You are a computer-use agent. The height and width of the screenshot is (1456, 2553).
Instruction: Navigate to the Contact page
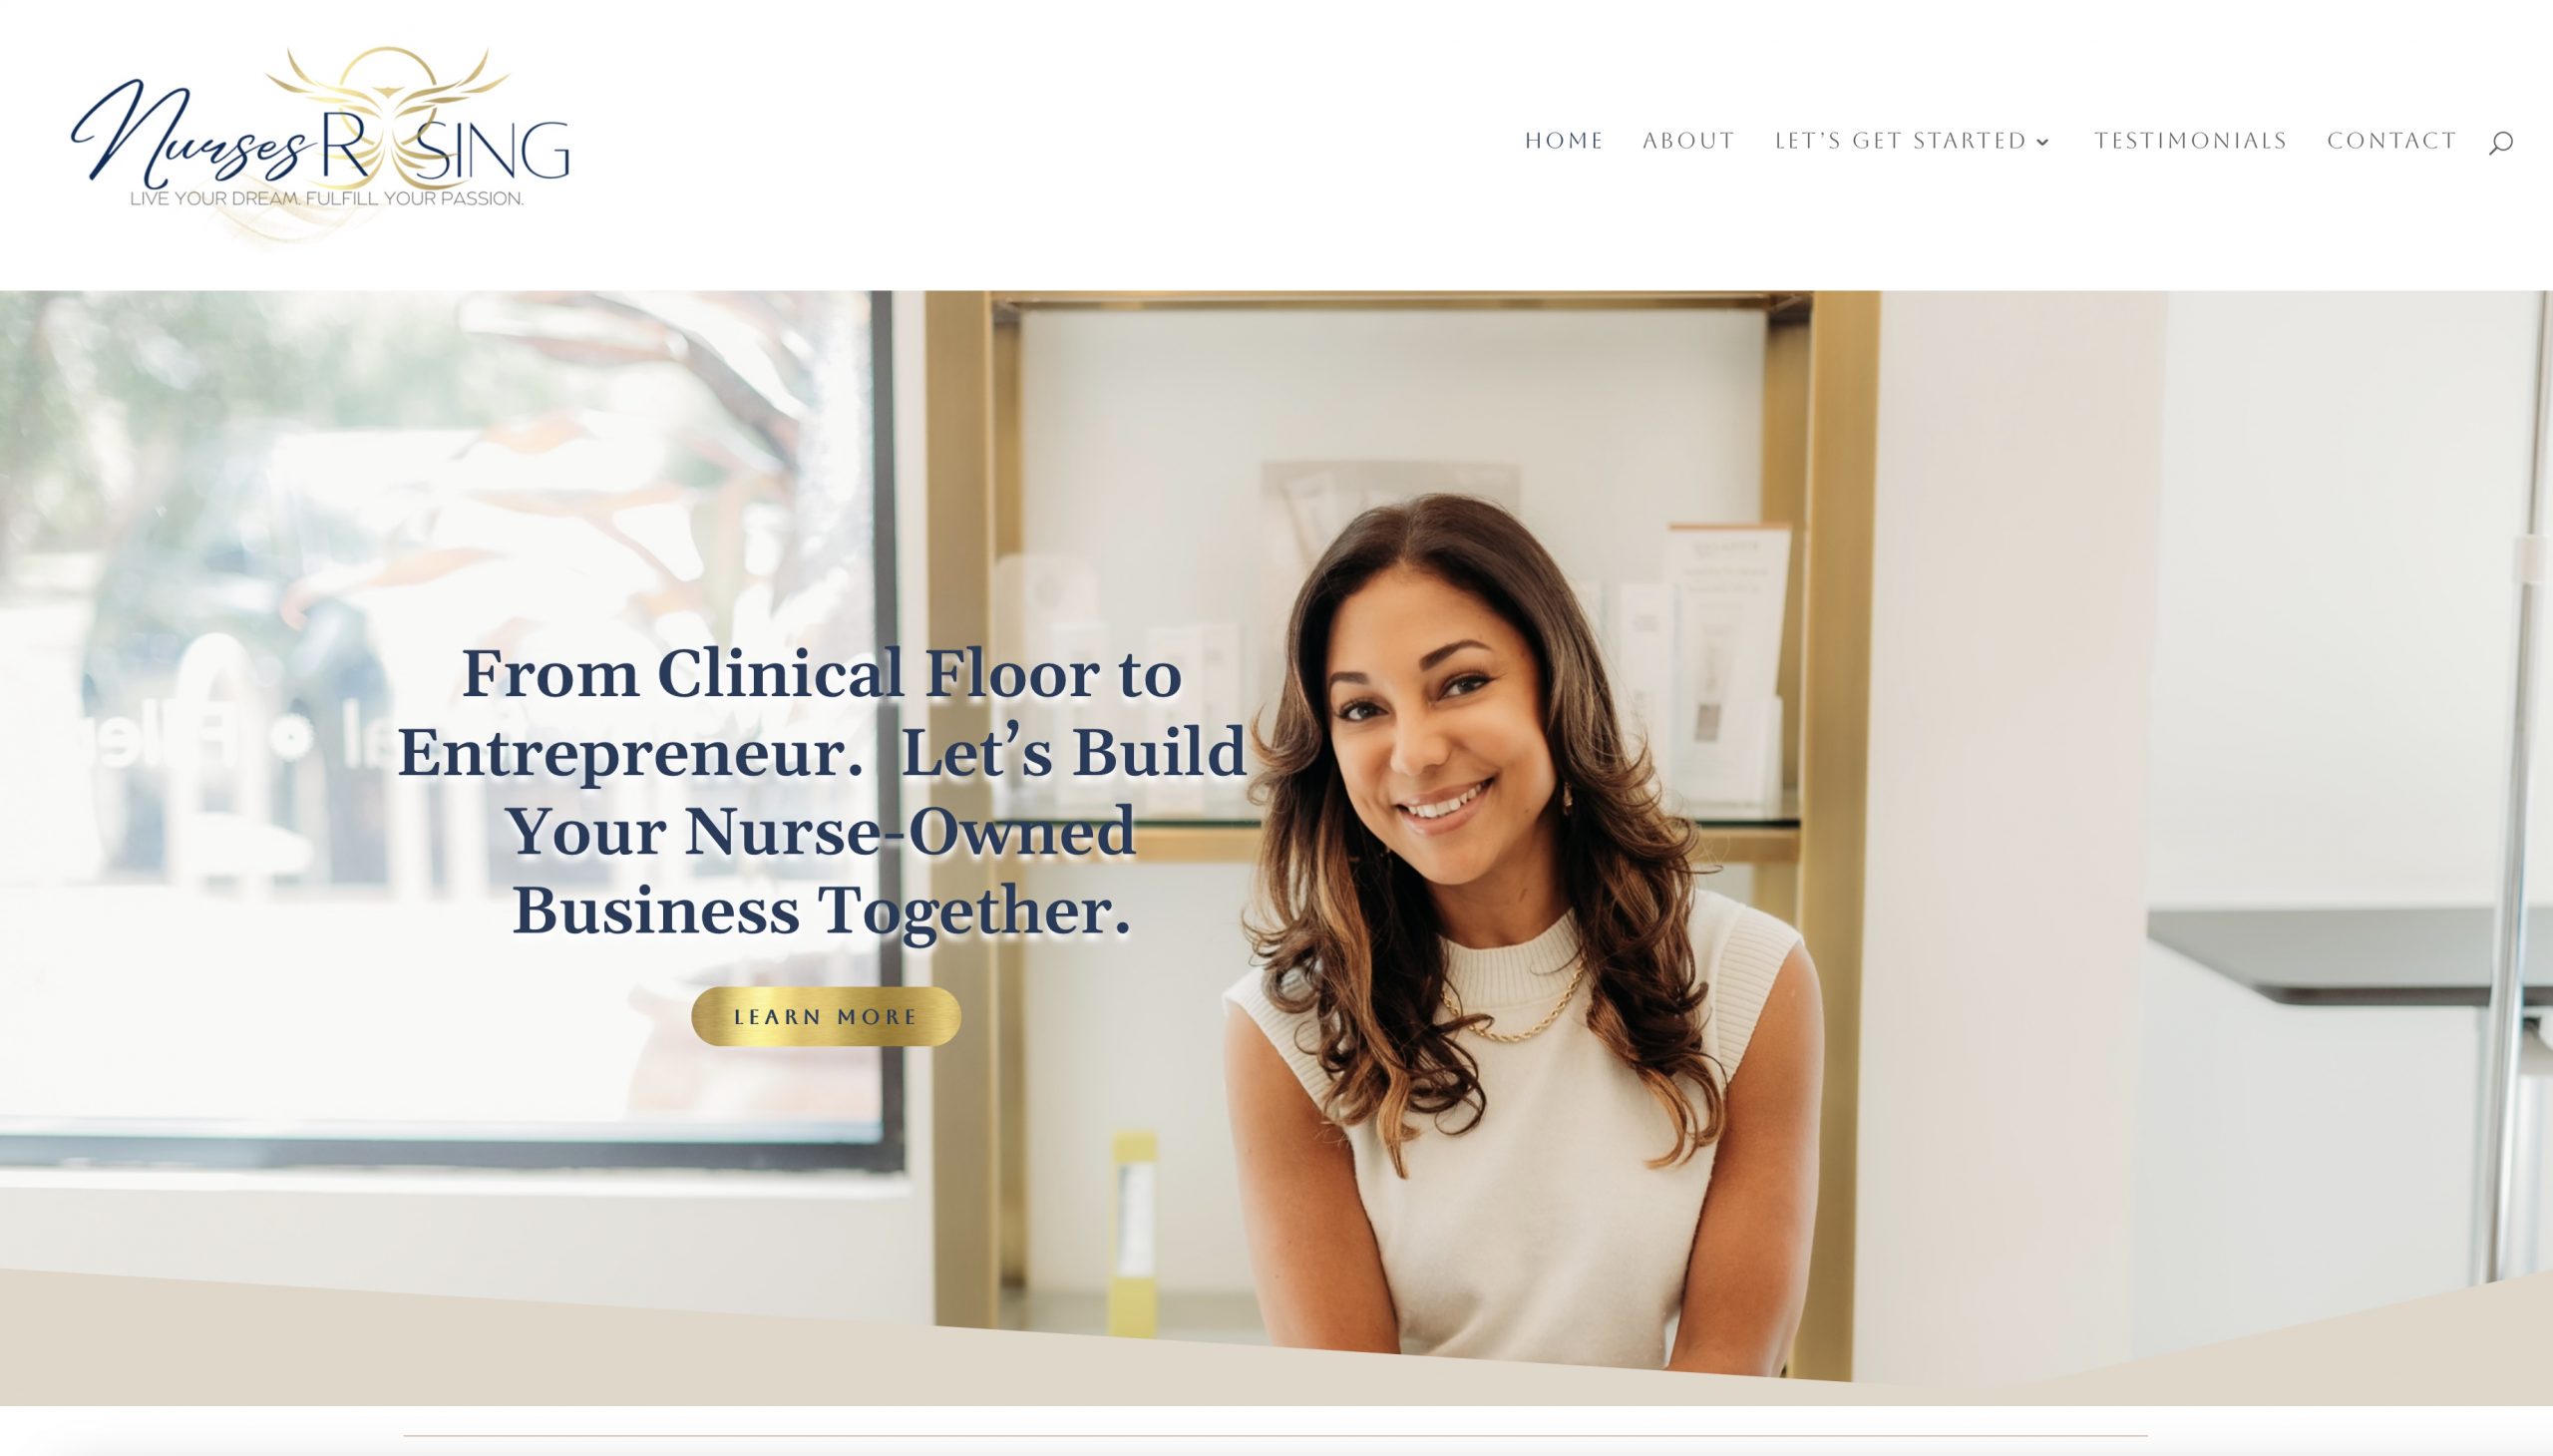point(2392,141)
